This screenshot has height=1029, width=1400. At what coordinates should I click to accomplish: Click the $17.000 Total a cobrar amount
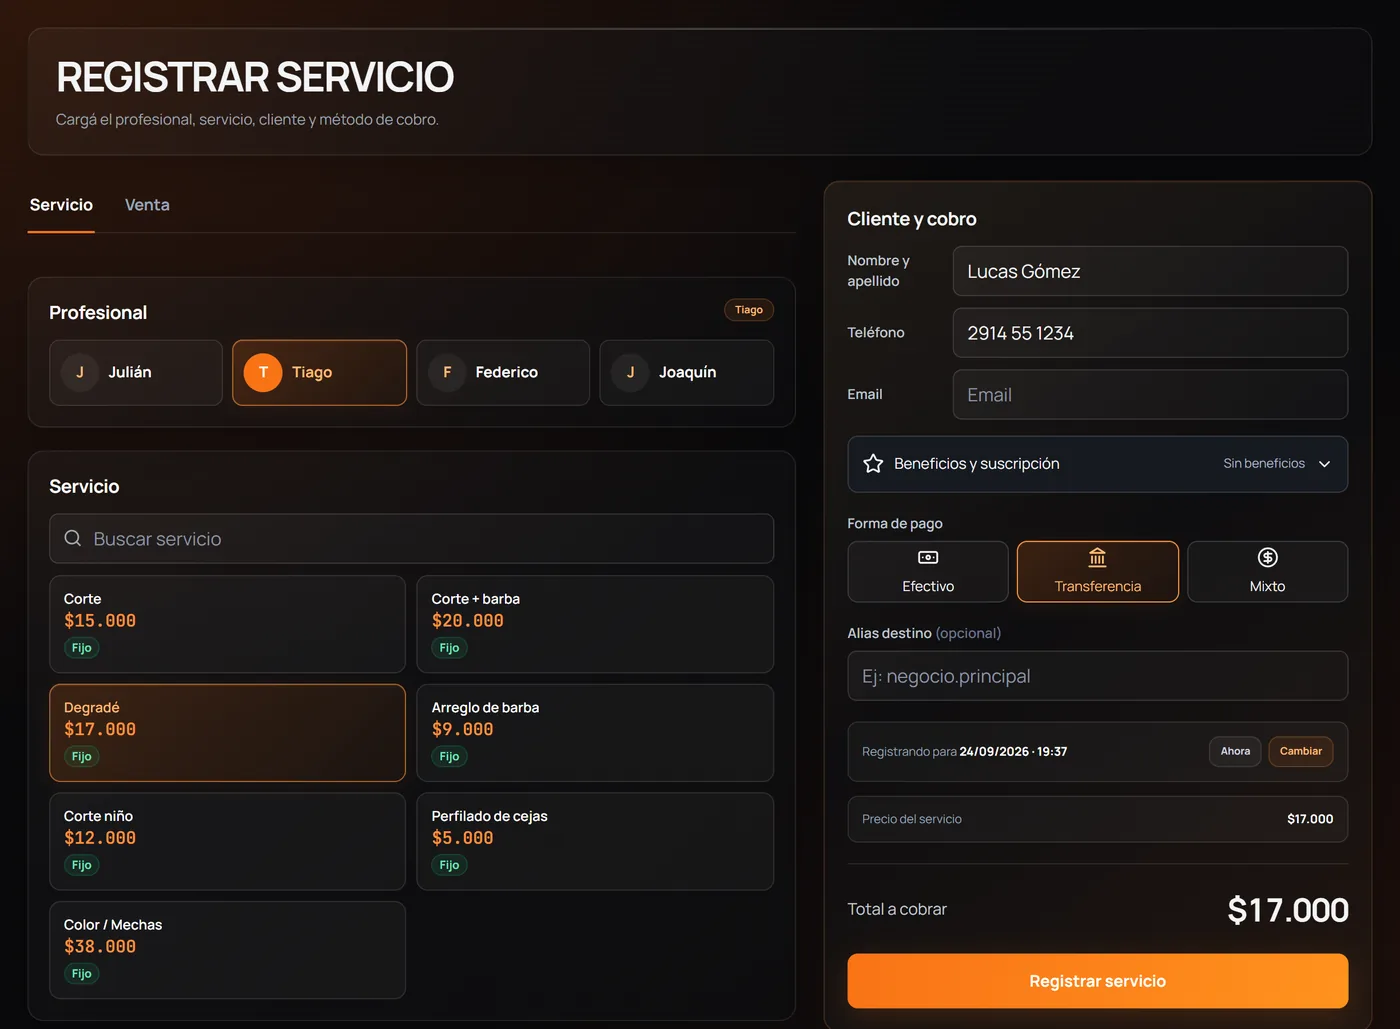coord(1288,910)
